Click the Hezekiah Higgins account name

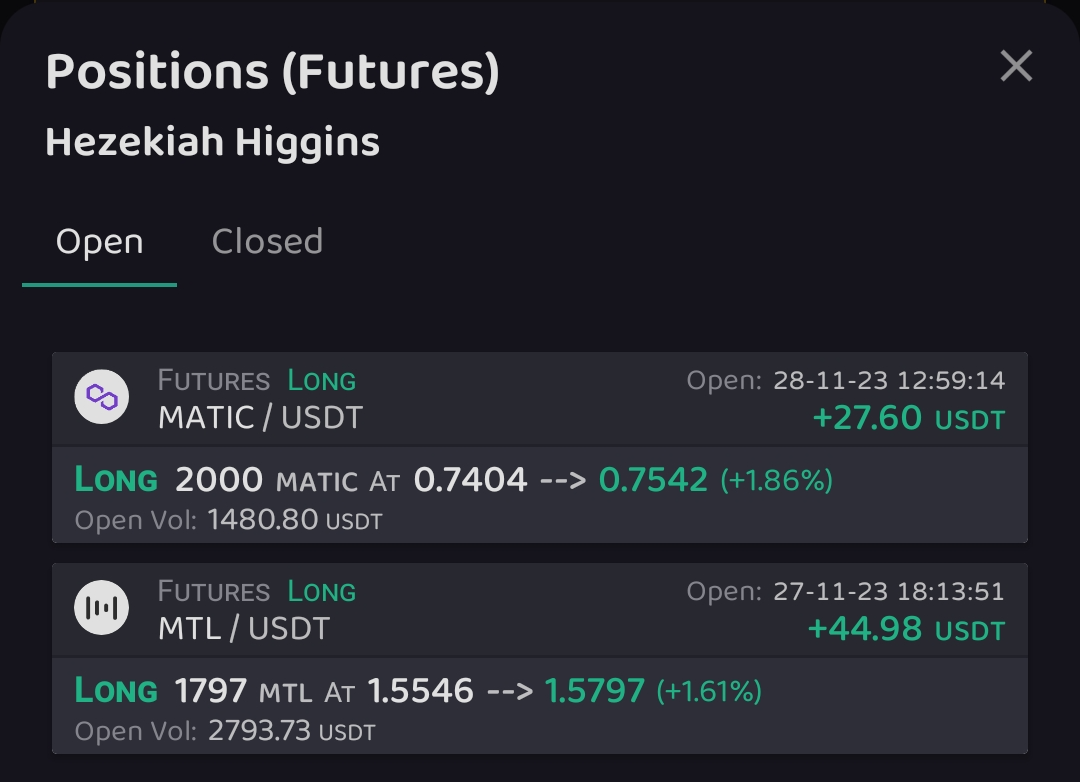(212, 142)
